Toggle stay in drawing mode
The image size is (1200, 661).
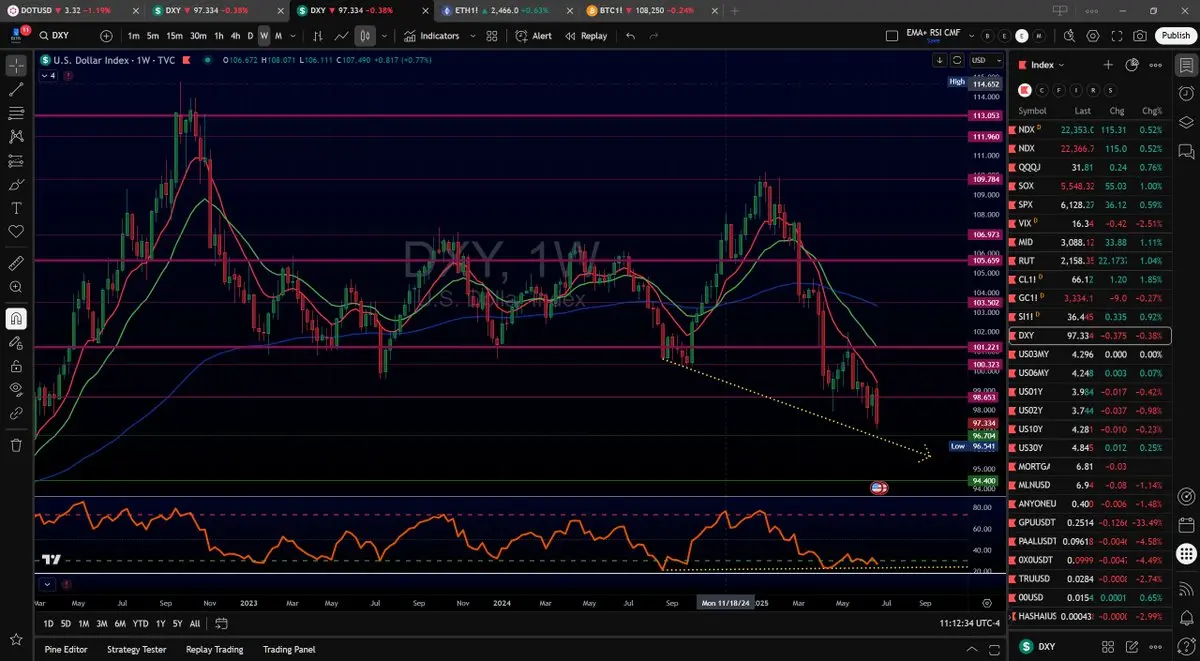pyautogui.click(x=16, y=342)
